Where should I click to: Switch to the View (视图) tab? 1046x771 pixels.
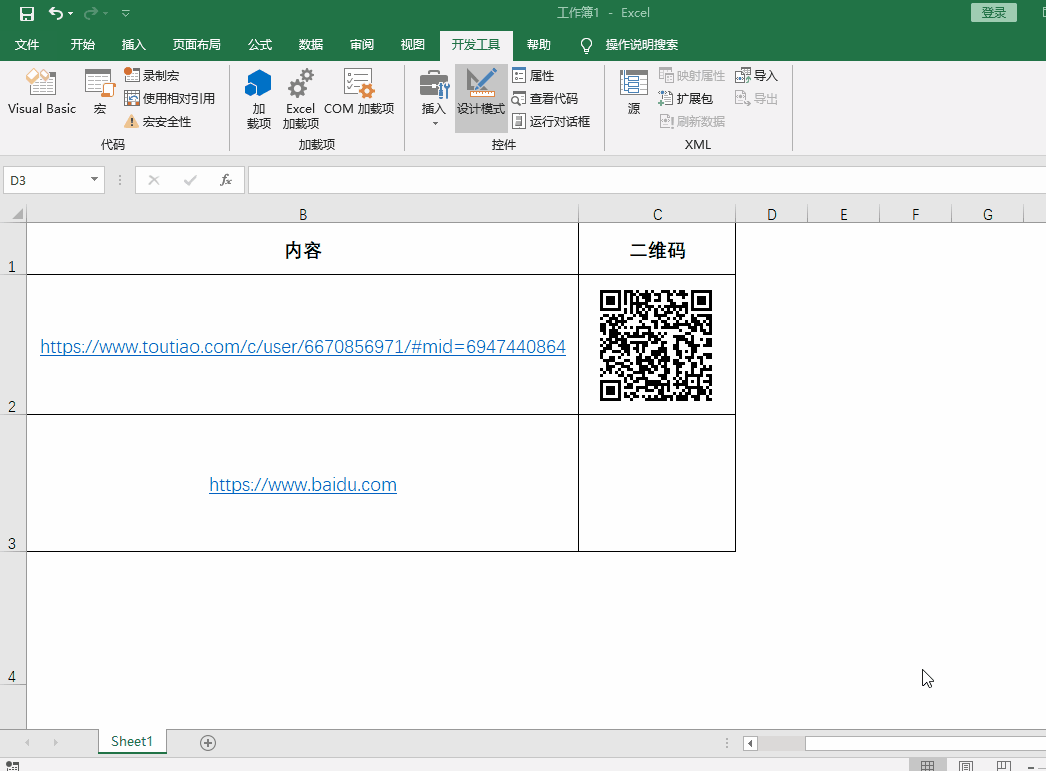(412, 45)
